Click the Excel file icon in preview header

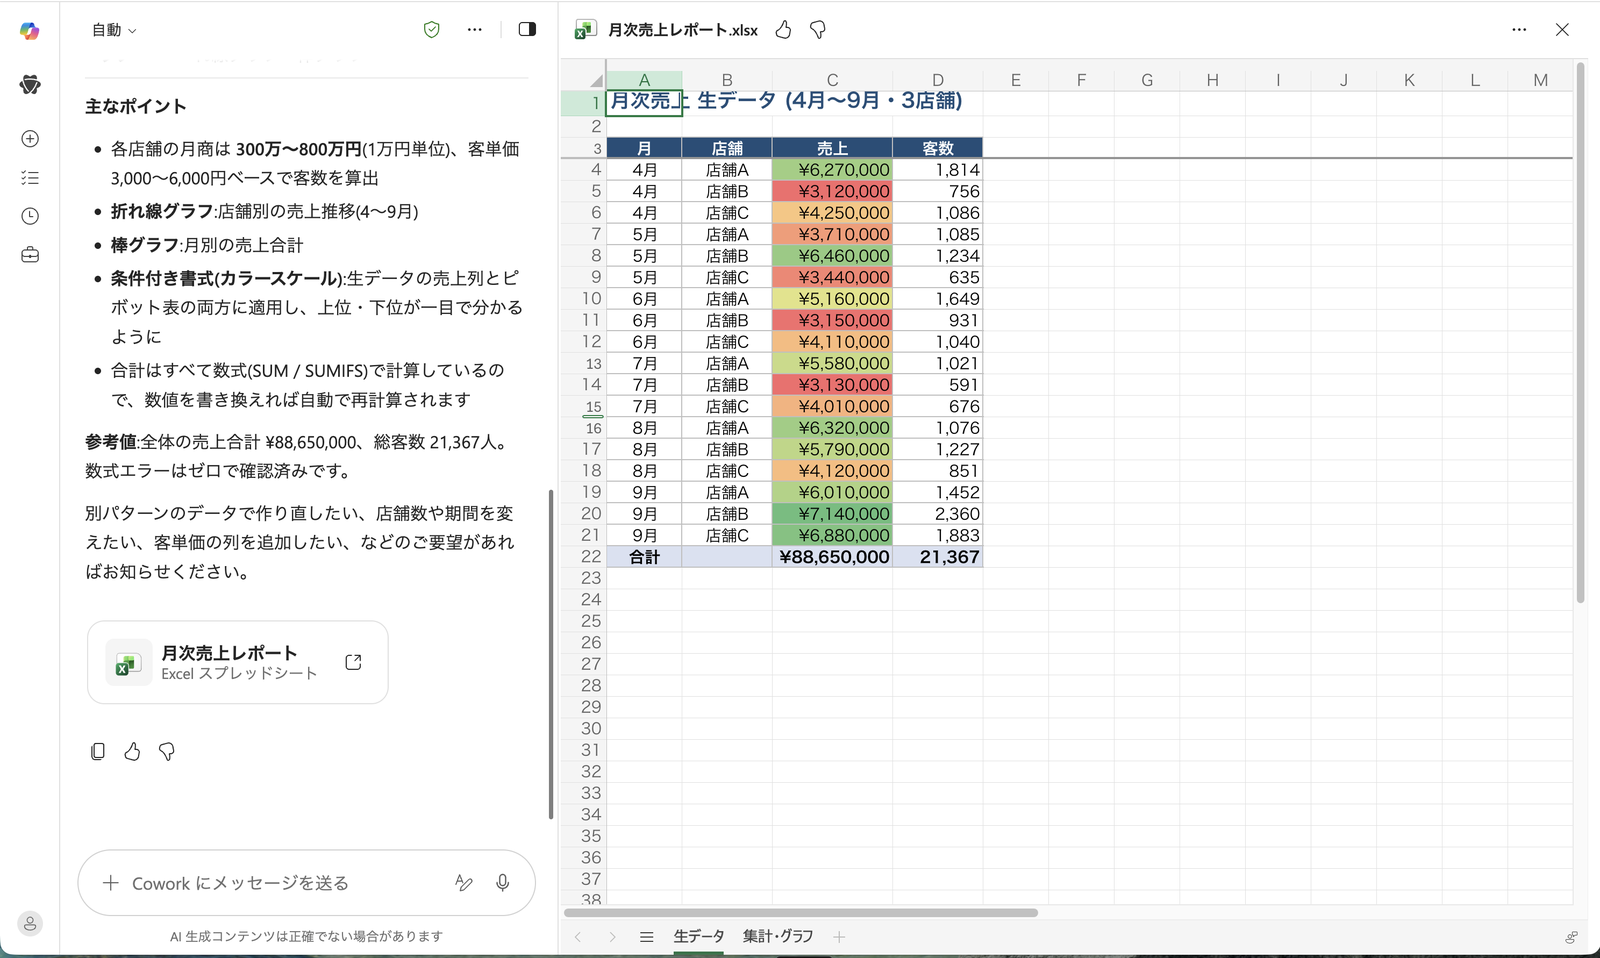pos(585,30)
